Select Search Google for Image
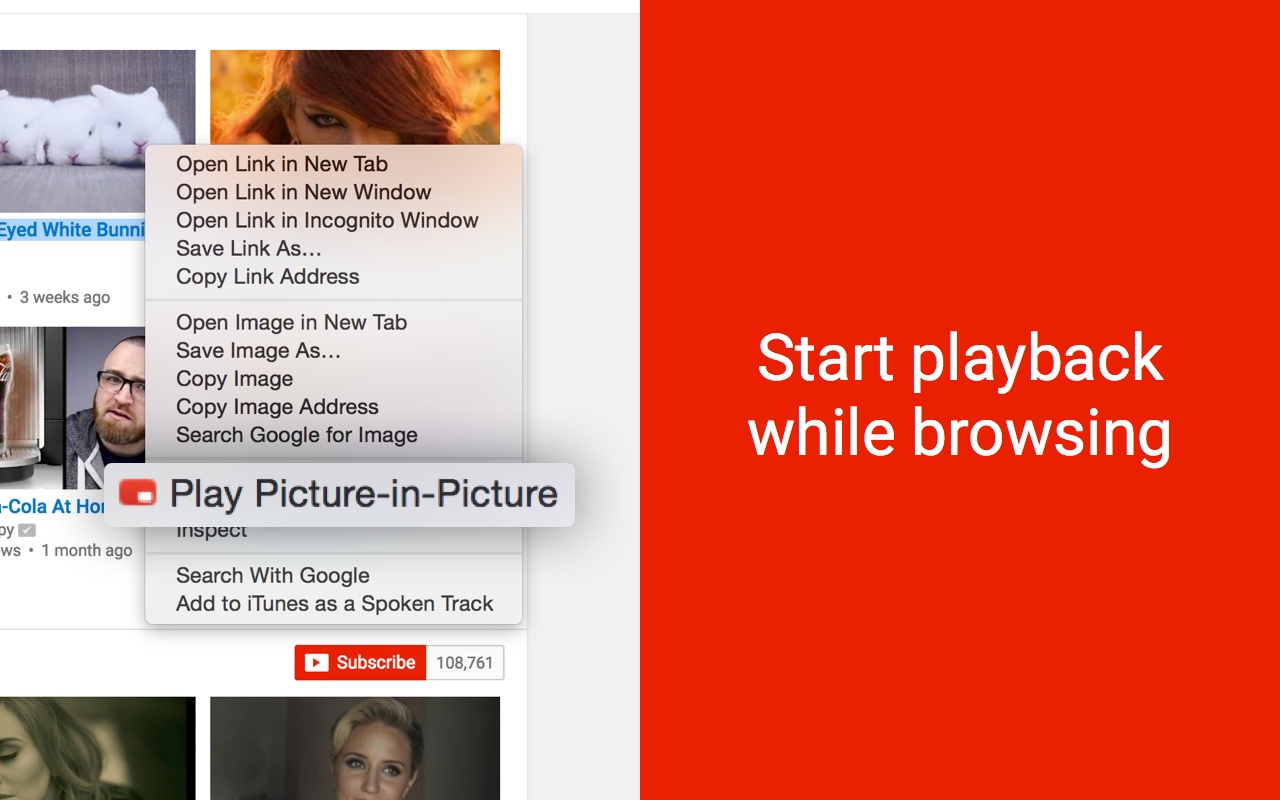 pos(296,434)
